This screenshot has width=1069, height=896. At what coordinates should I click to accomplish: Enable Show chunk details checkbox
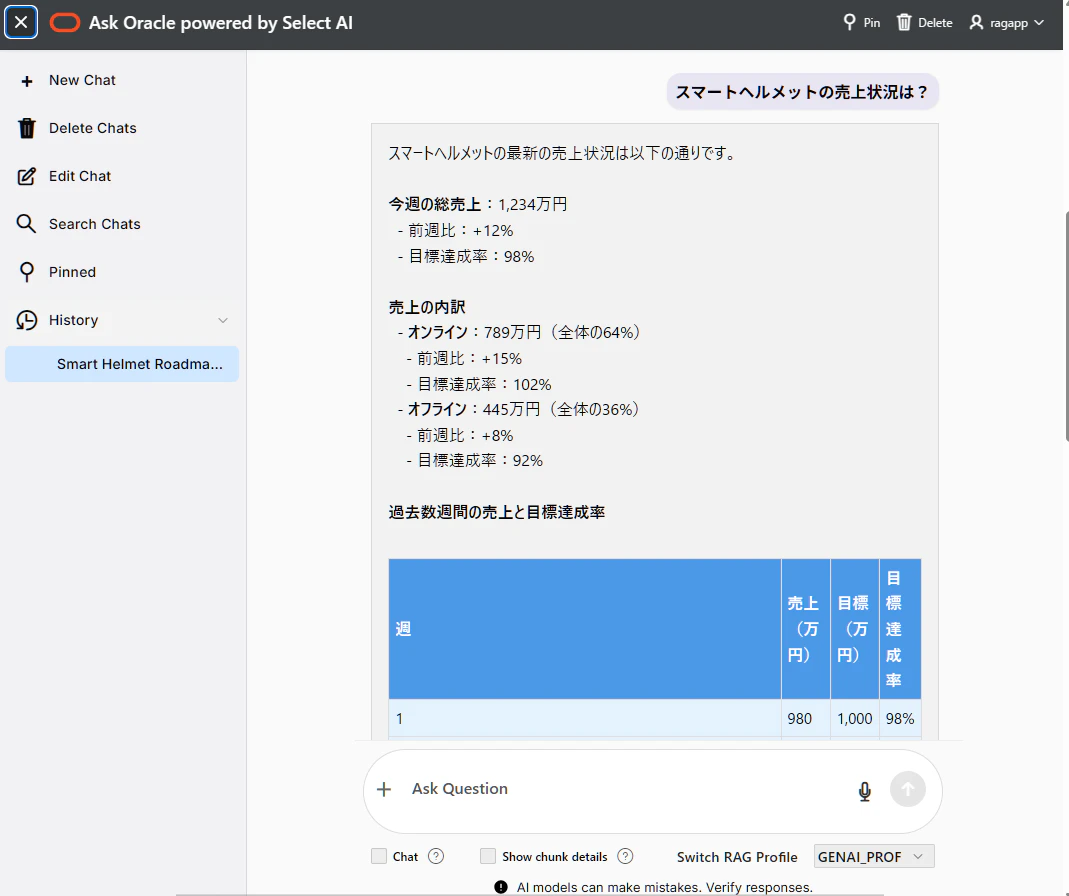click(x=488, y=856)
